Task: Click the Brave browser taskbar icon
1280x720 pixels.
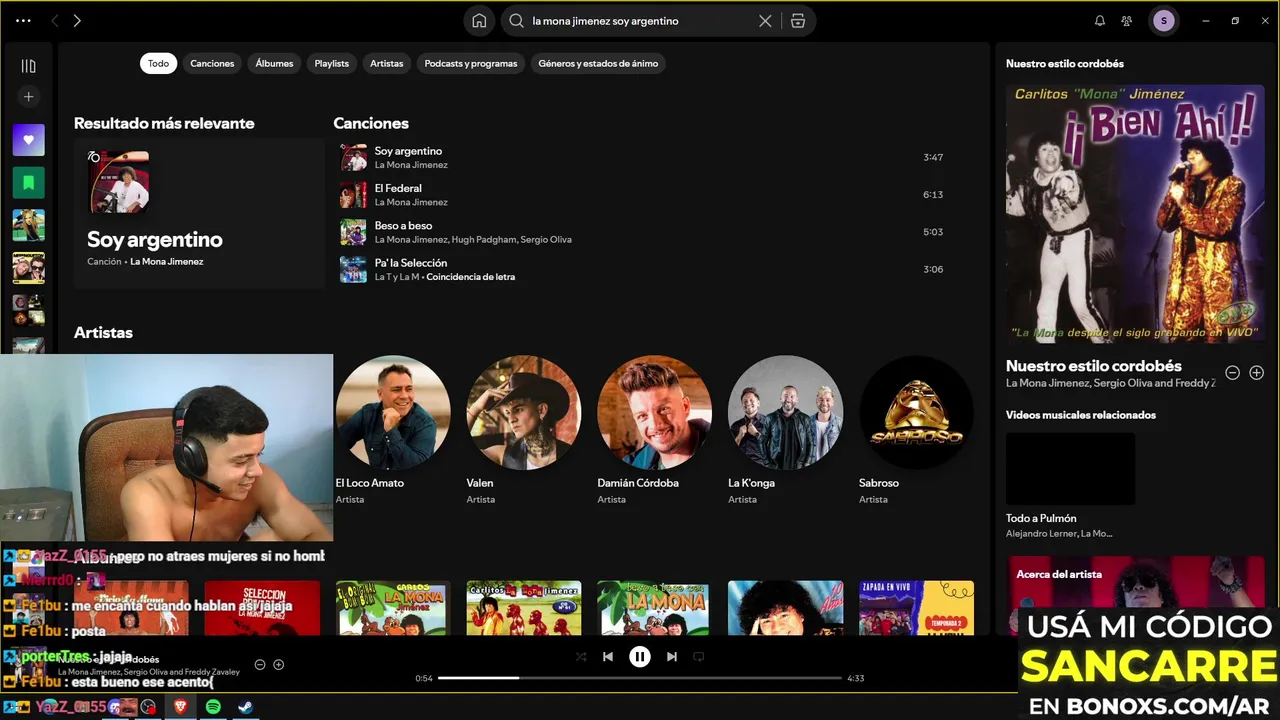Action: 181,707
